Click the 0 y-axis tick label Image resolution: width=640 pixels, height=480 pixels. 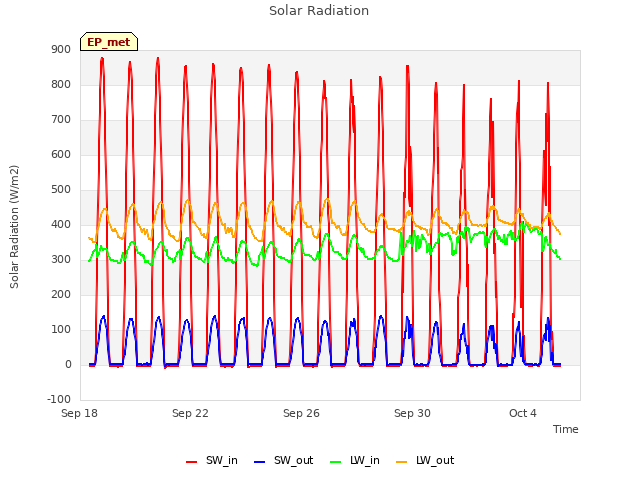[68, 364]
